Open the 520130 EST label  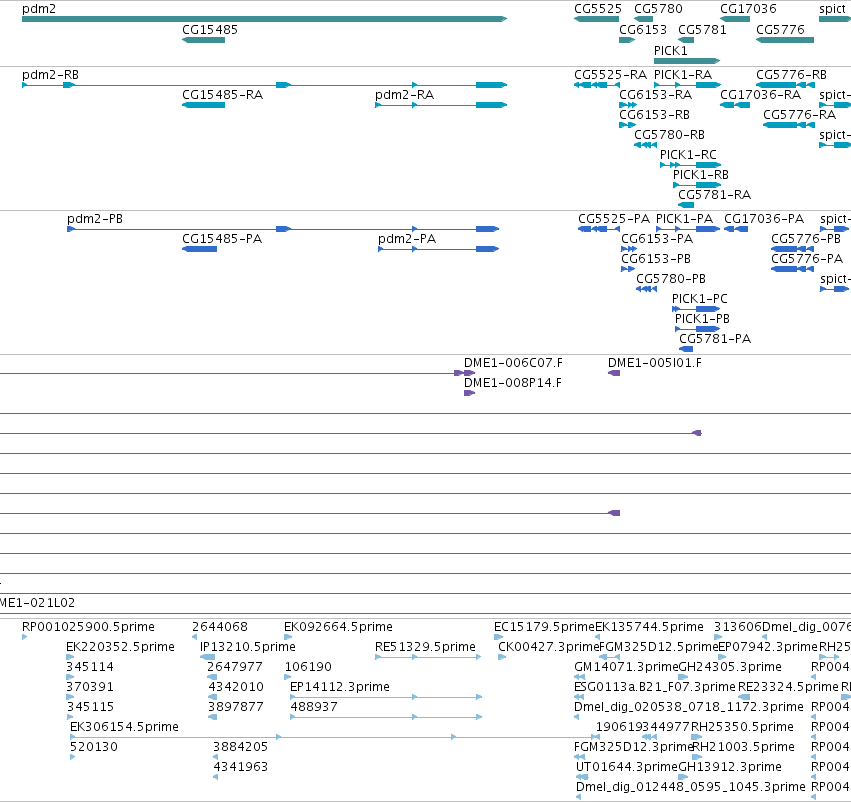(x=93, y=747)
